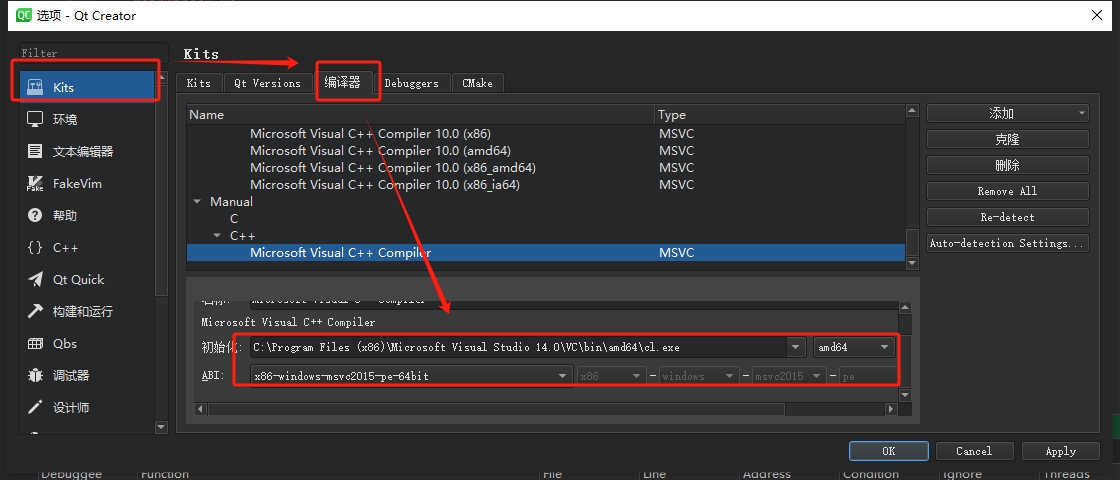The height and width of the screenshot is (480, 1120).
Task: Sort compilers by Type column header
Action: [x=779, y=114]
